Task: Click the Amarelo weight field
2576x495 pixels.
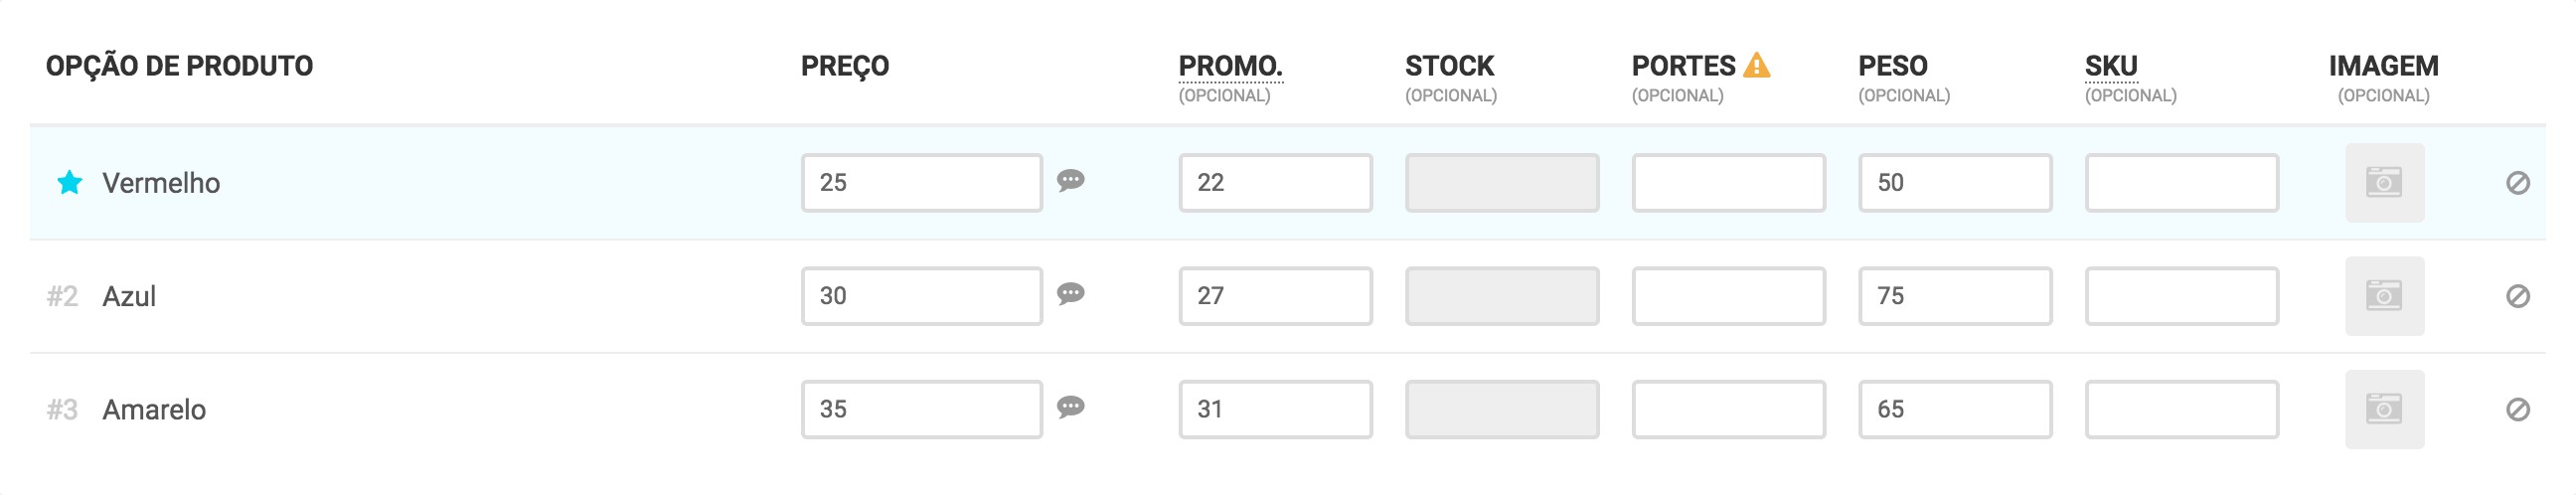Action: click(1954, 409)
